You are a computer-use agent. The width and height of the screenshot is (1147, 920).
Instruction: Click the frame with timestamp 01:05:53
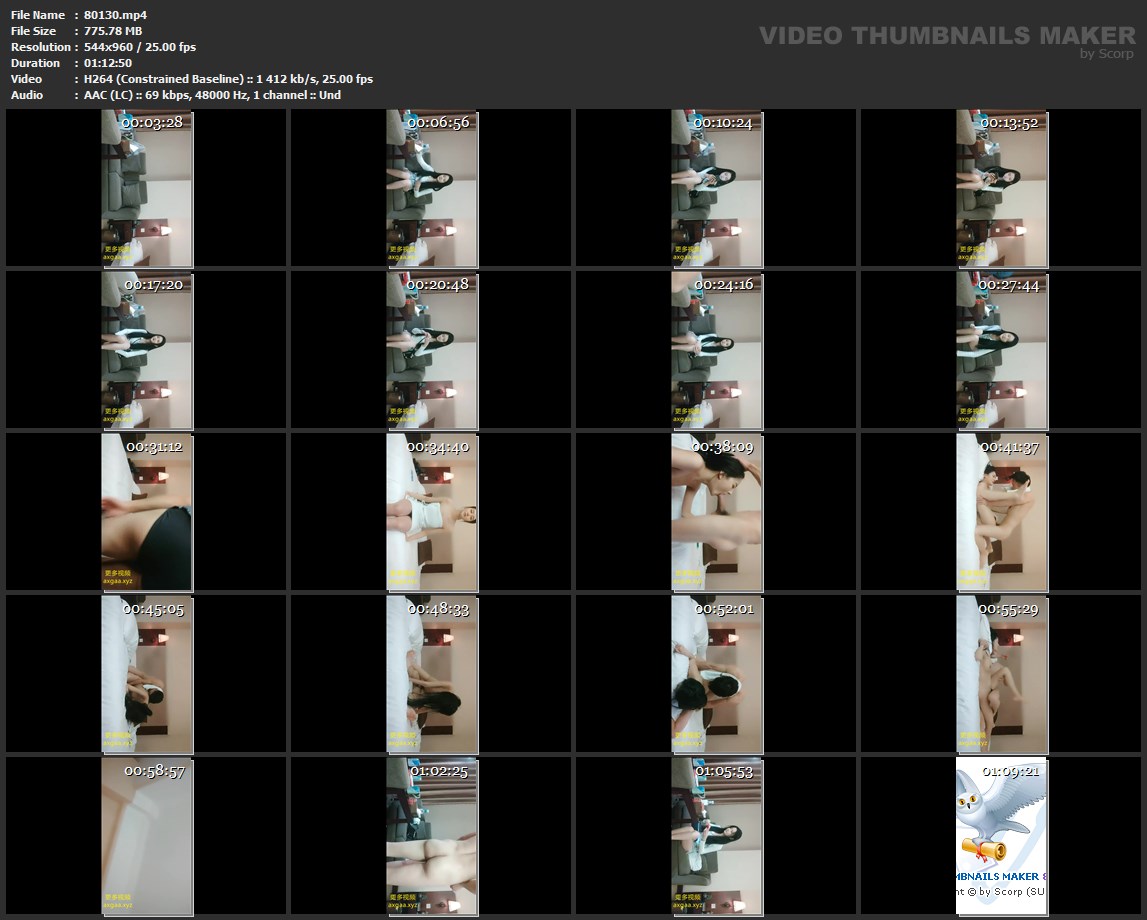(x=716, y=836)
